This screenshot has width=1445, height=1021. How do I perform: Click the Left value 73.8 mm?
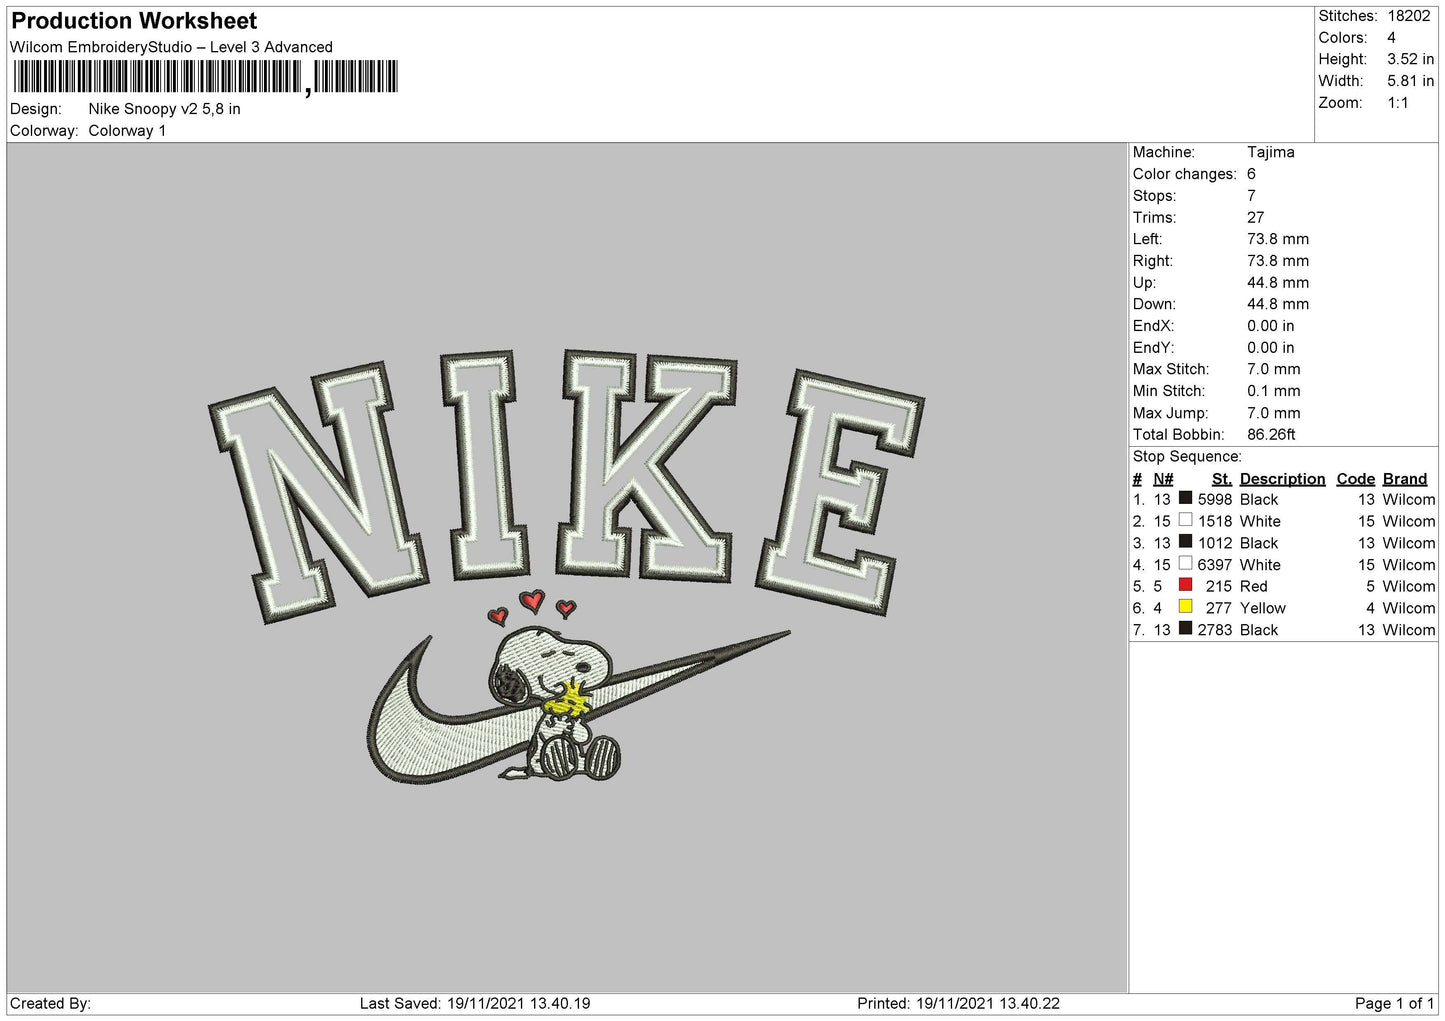pyautogui.click(x=1277, y=239)
